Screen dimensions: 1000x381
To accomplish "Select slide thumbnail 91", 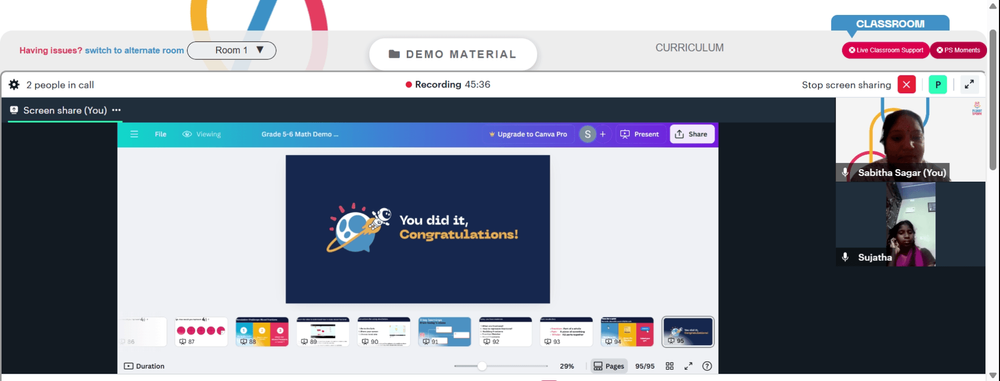I will pos(445,332).
